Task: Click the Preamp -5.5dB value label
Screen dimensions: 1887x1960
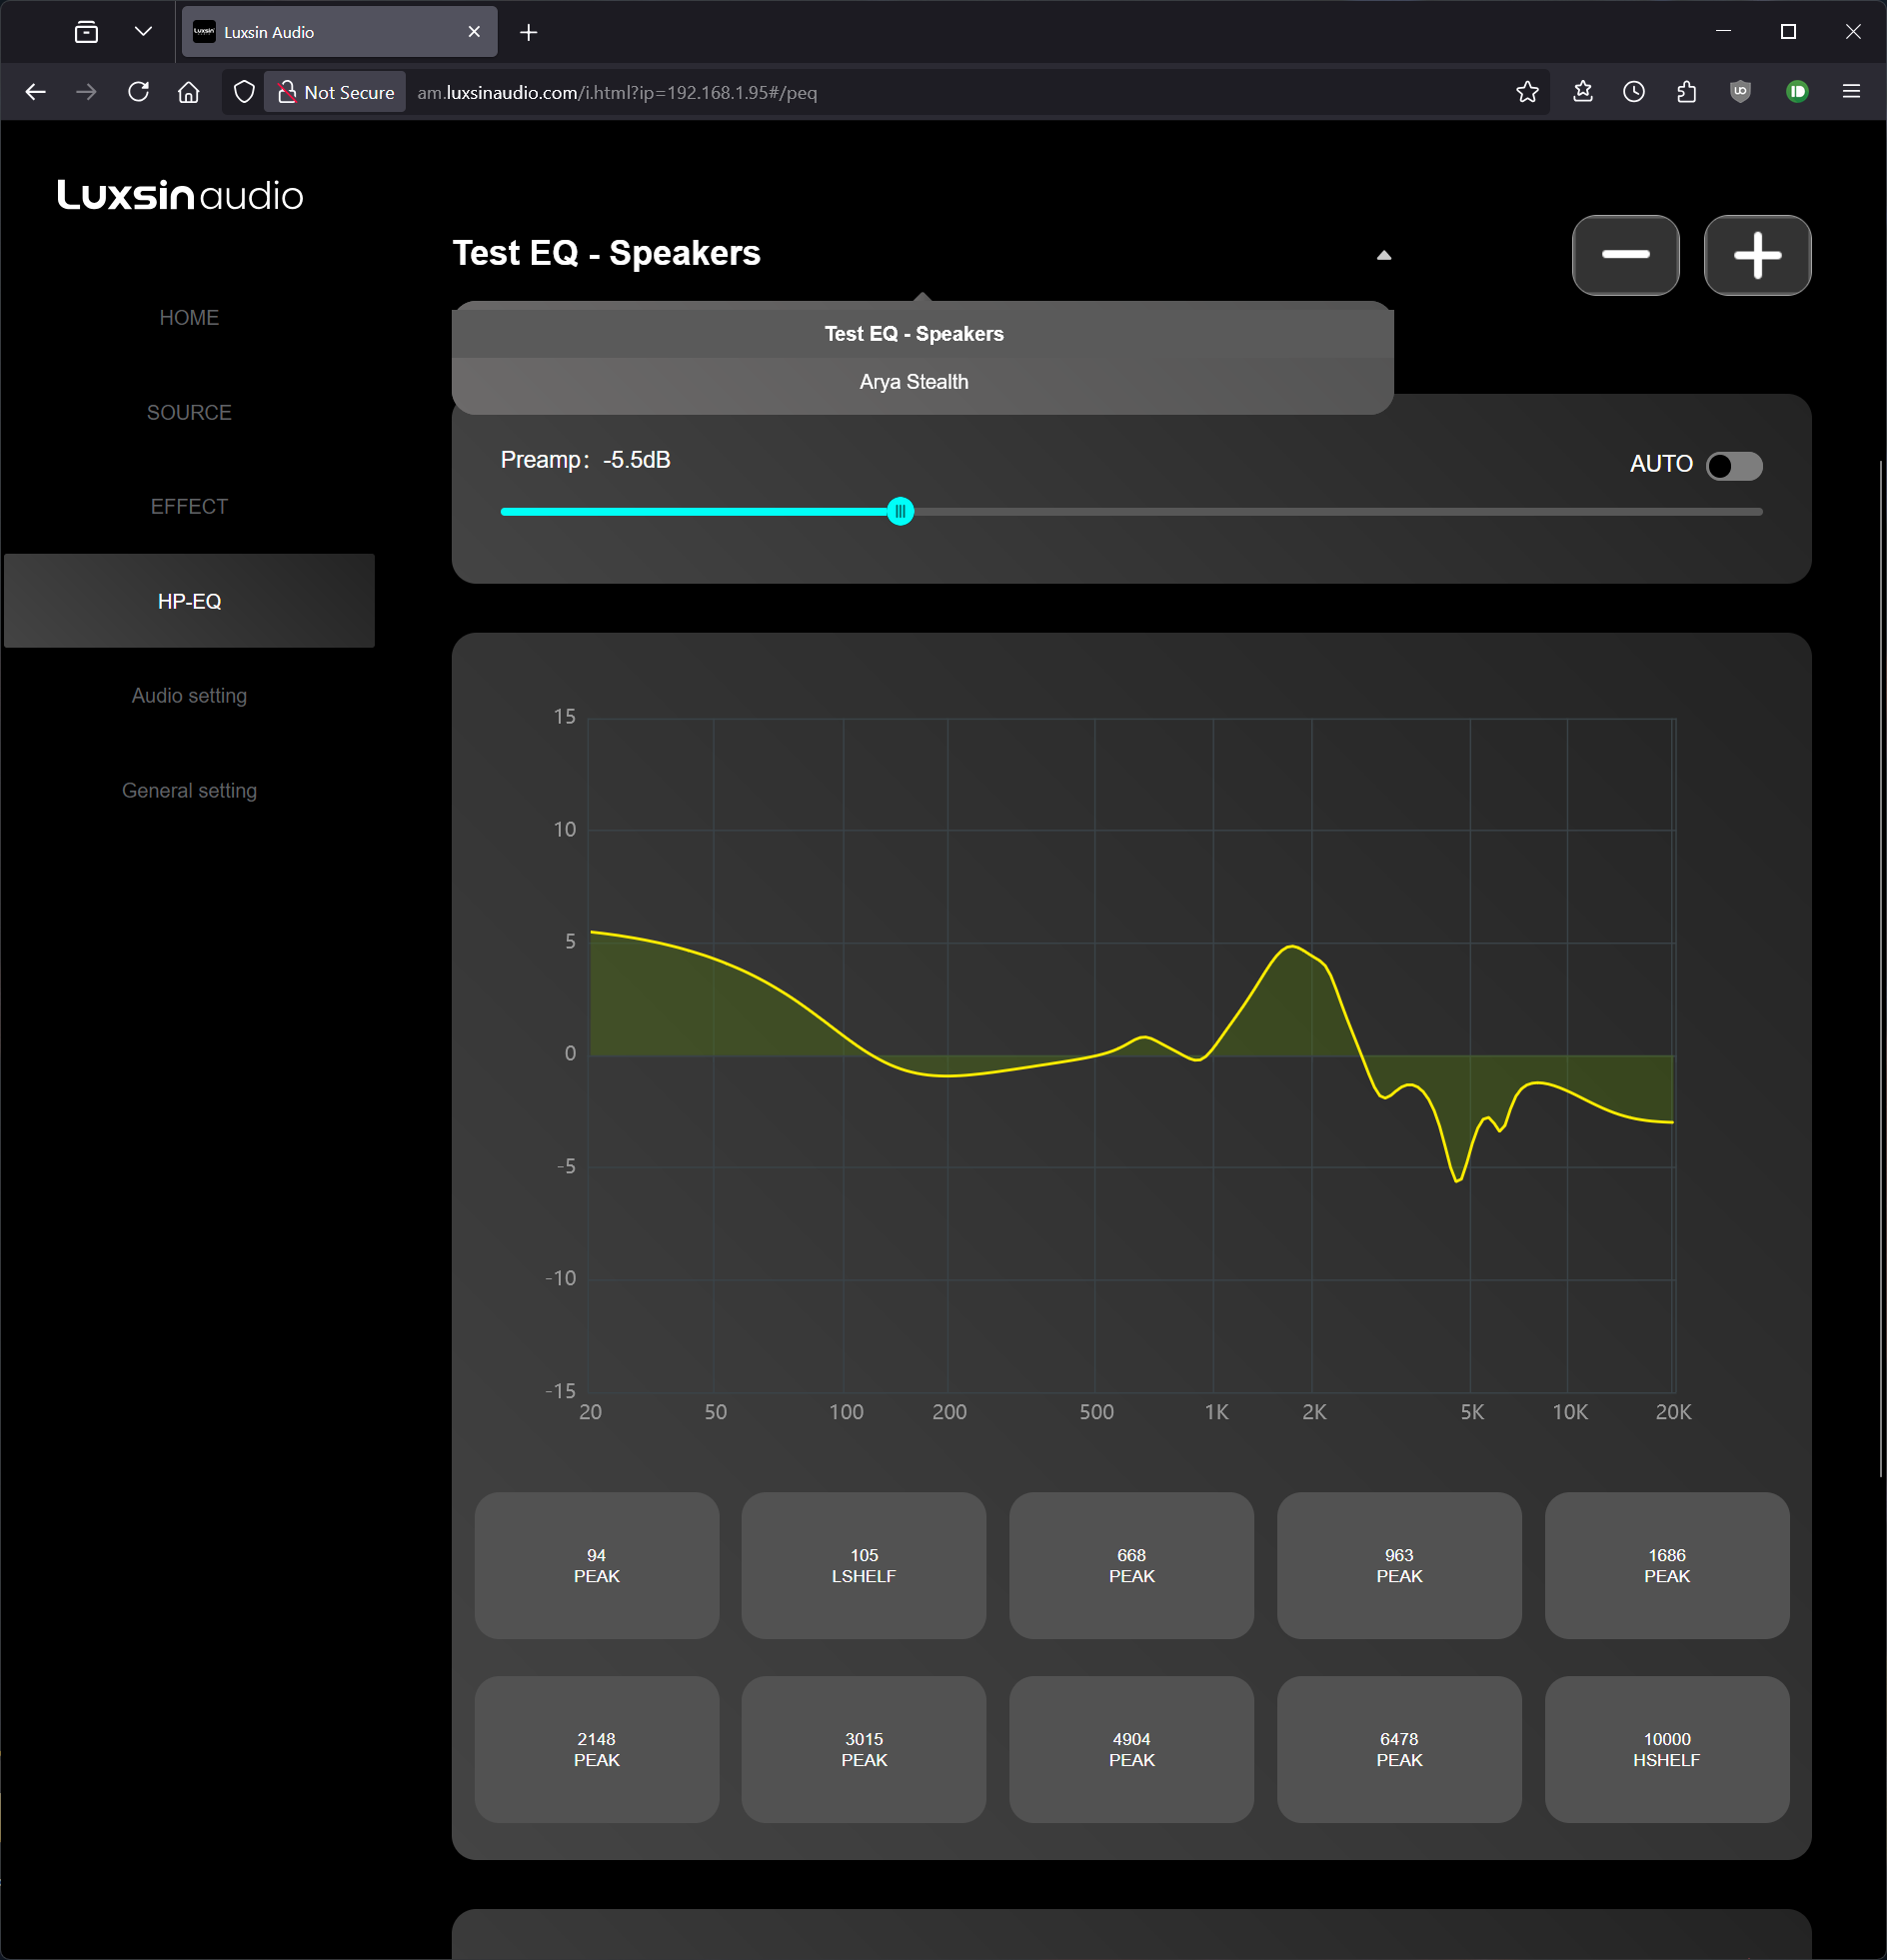Action: click(585, 460)
